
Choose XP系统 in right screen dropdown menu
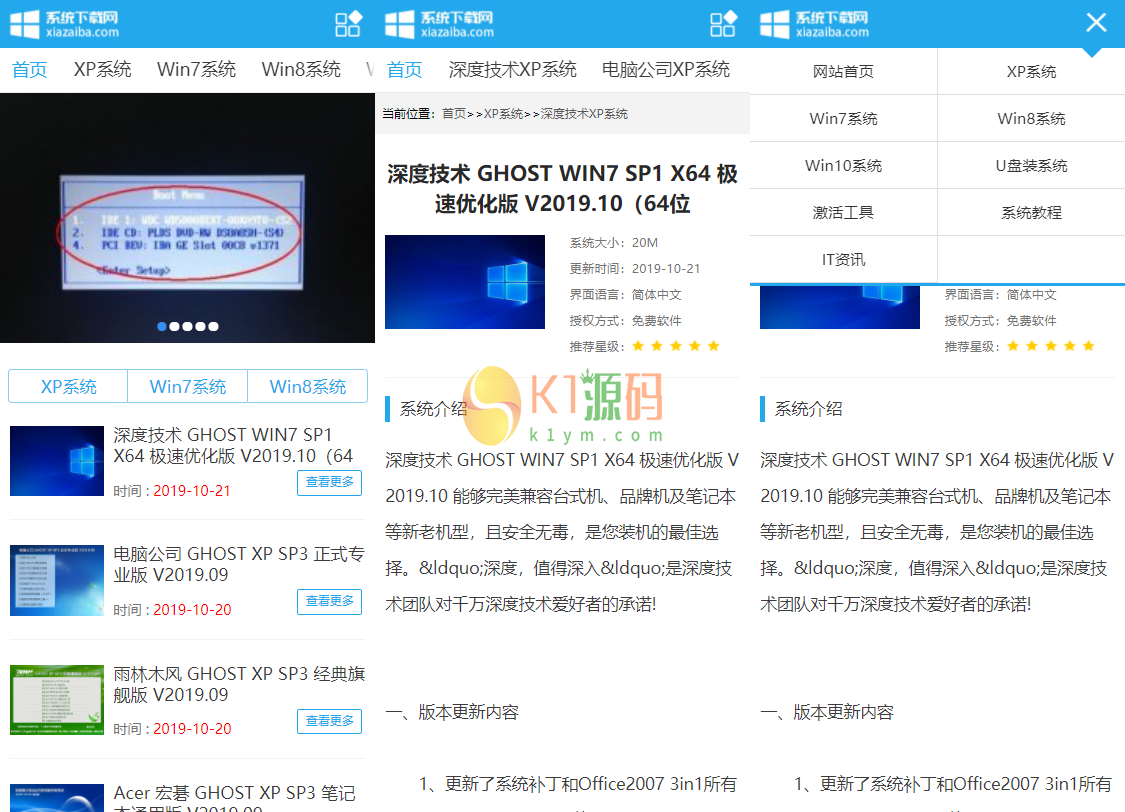pyautogui.click(x=1032, y=72)
